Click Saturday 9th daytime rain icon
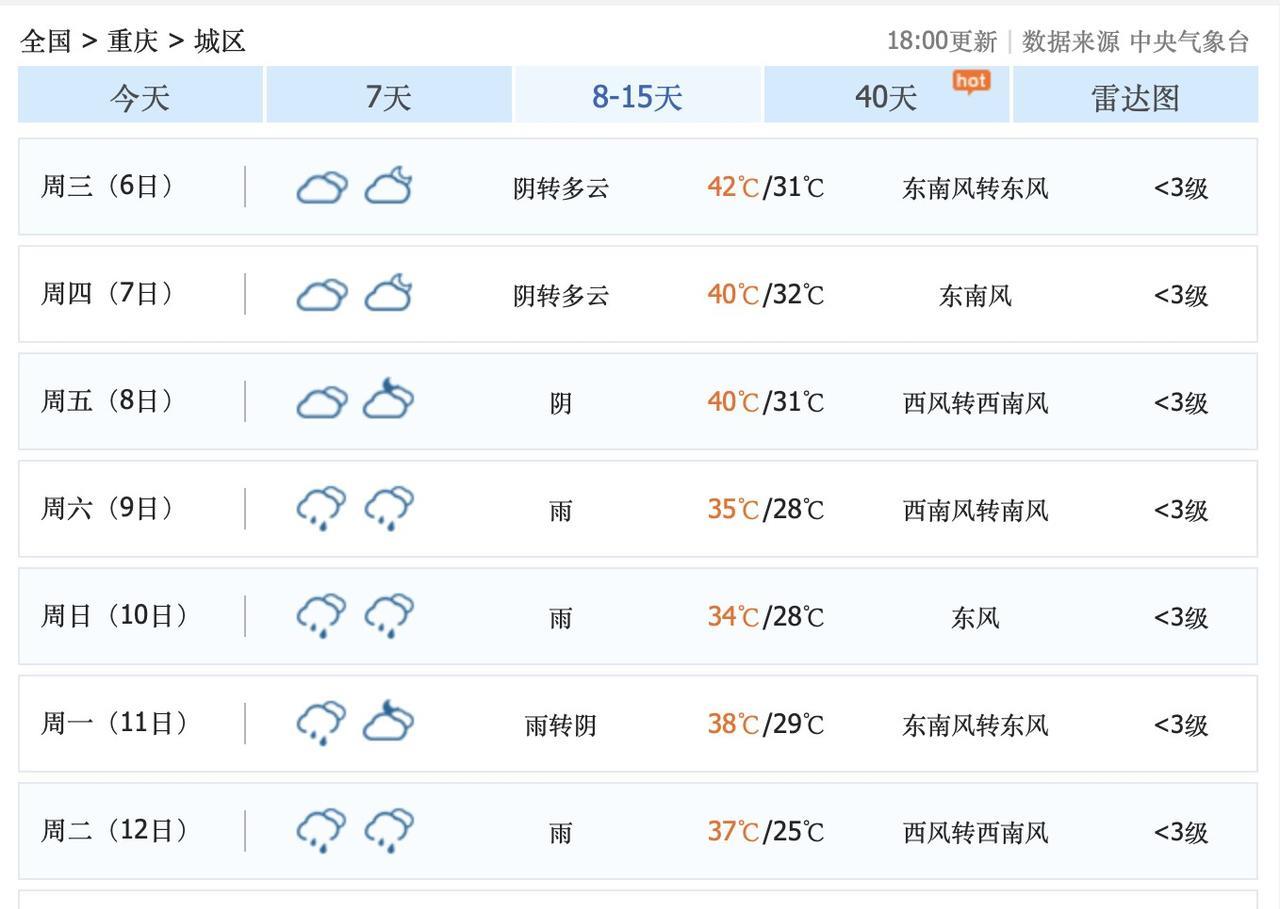1280x909 pixels. coord(322,509)
